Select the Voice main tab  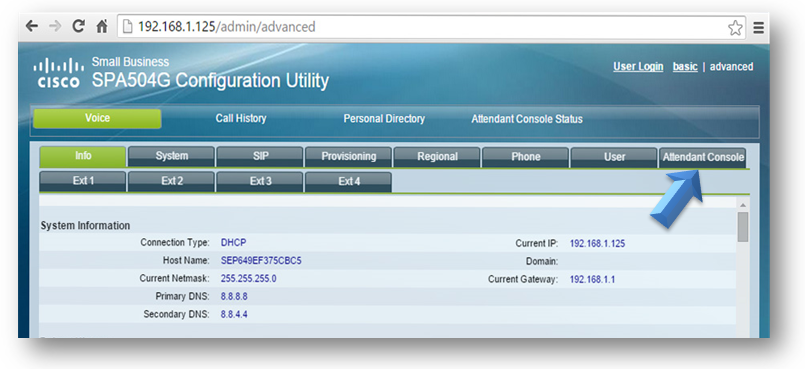pyautogui.click(x=97, y=119)
